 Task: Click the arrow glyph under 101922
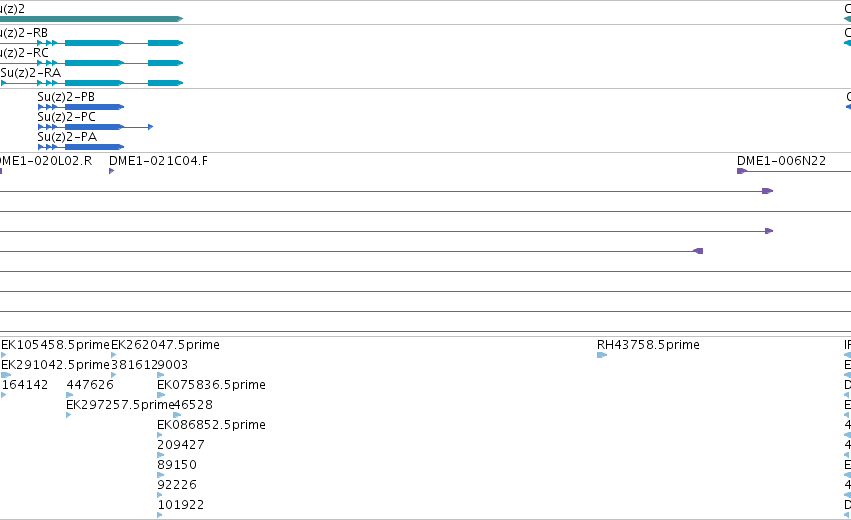160,515
